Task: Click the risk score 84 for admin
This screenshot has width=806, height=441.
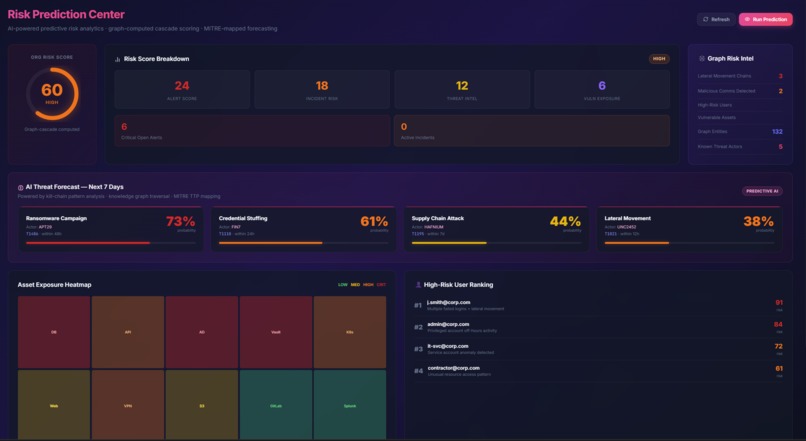Action: [778, 324]
